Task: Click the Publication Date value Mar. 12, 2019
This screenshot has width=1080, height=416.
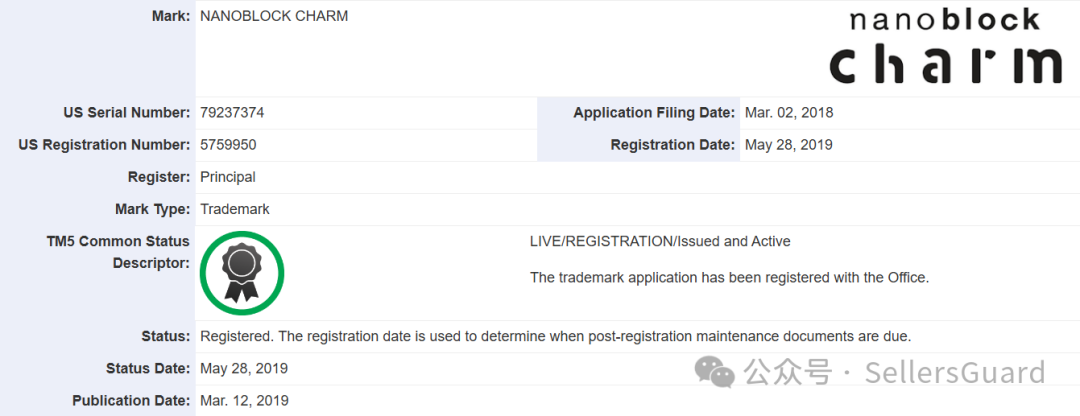Action: coord(244,400)
